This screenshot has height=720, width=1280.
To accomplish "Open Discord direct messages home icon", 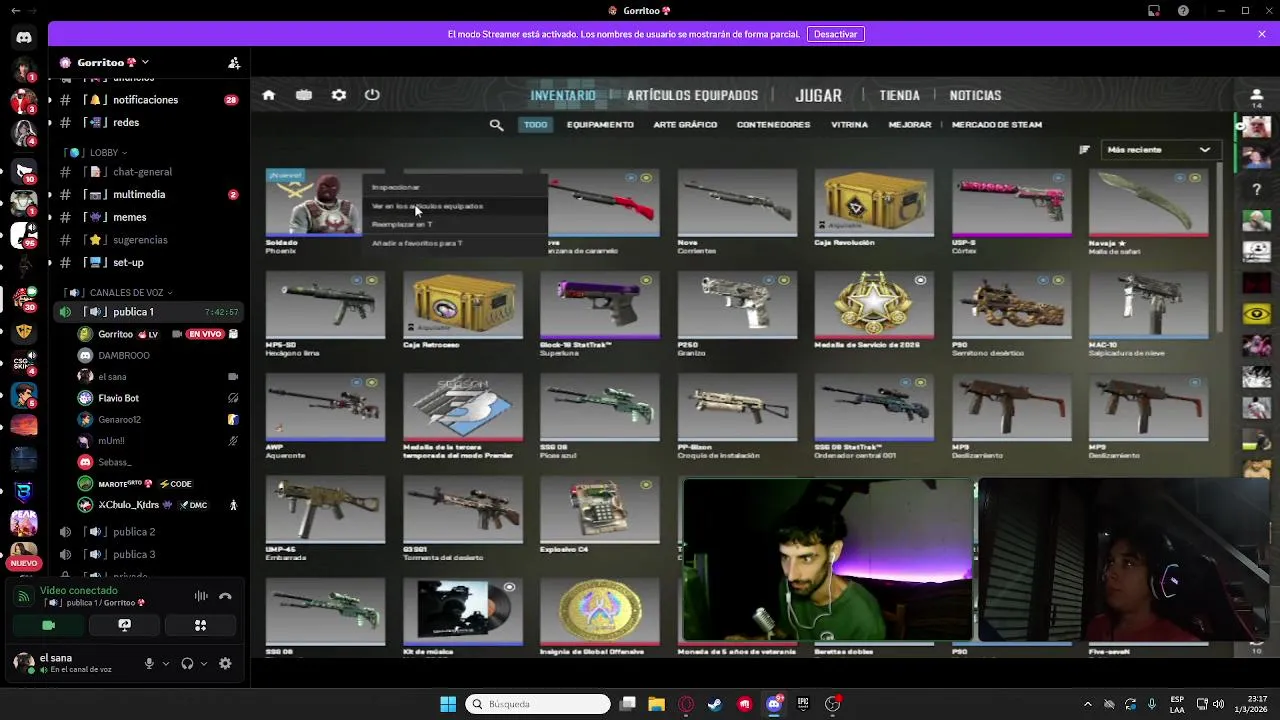I will coord(24,38).
